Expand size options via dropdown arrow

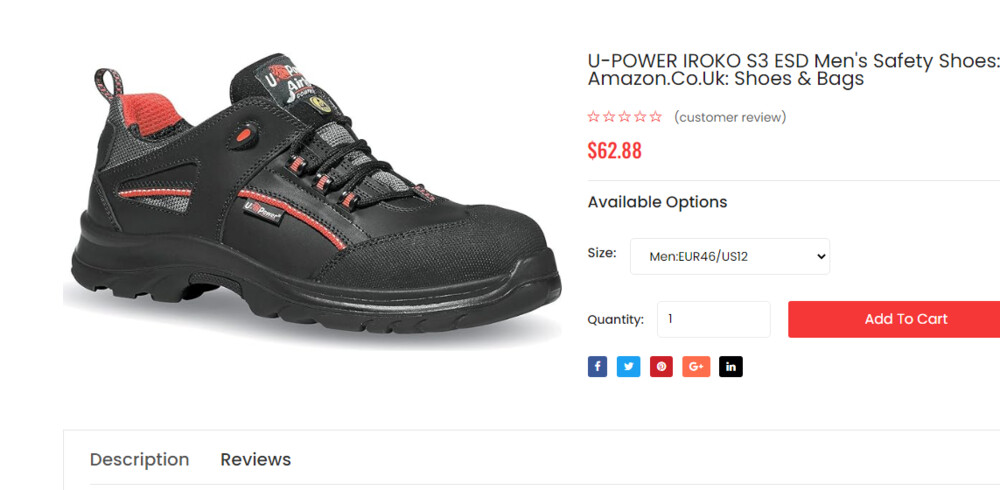click(821, 256)
